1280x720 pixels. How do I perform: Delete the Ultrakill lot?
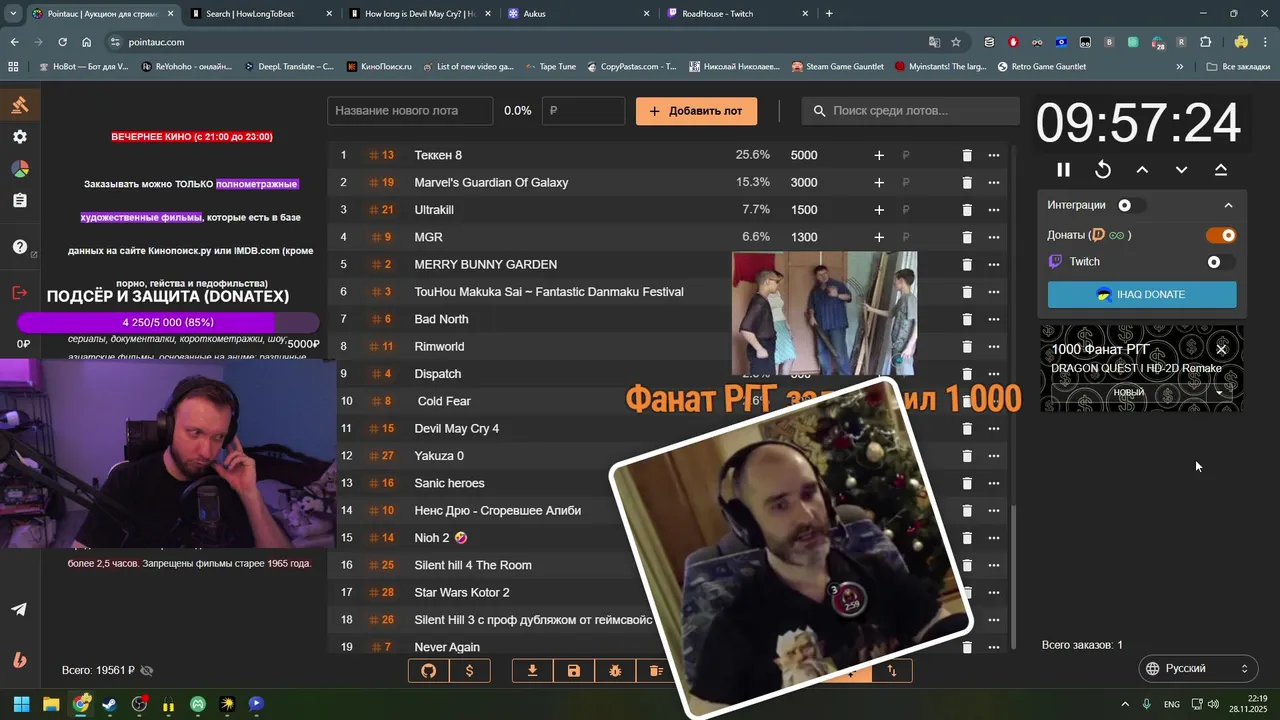tap(967, 210)
